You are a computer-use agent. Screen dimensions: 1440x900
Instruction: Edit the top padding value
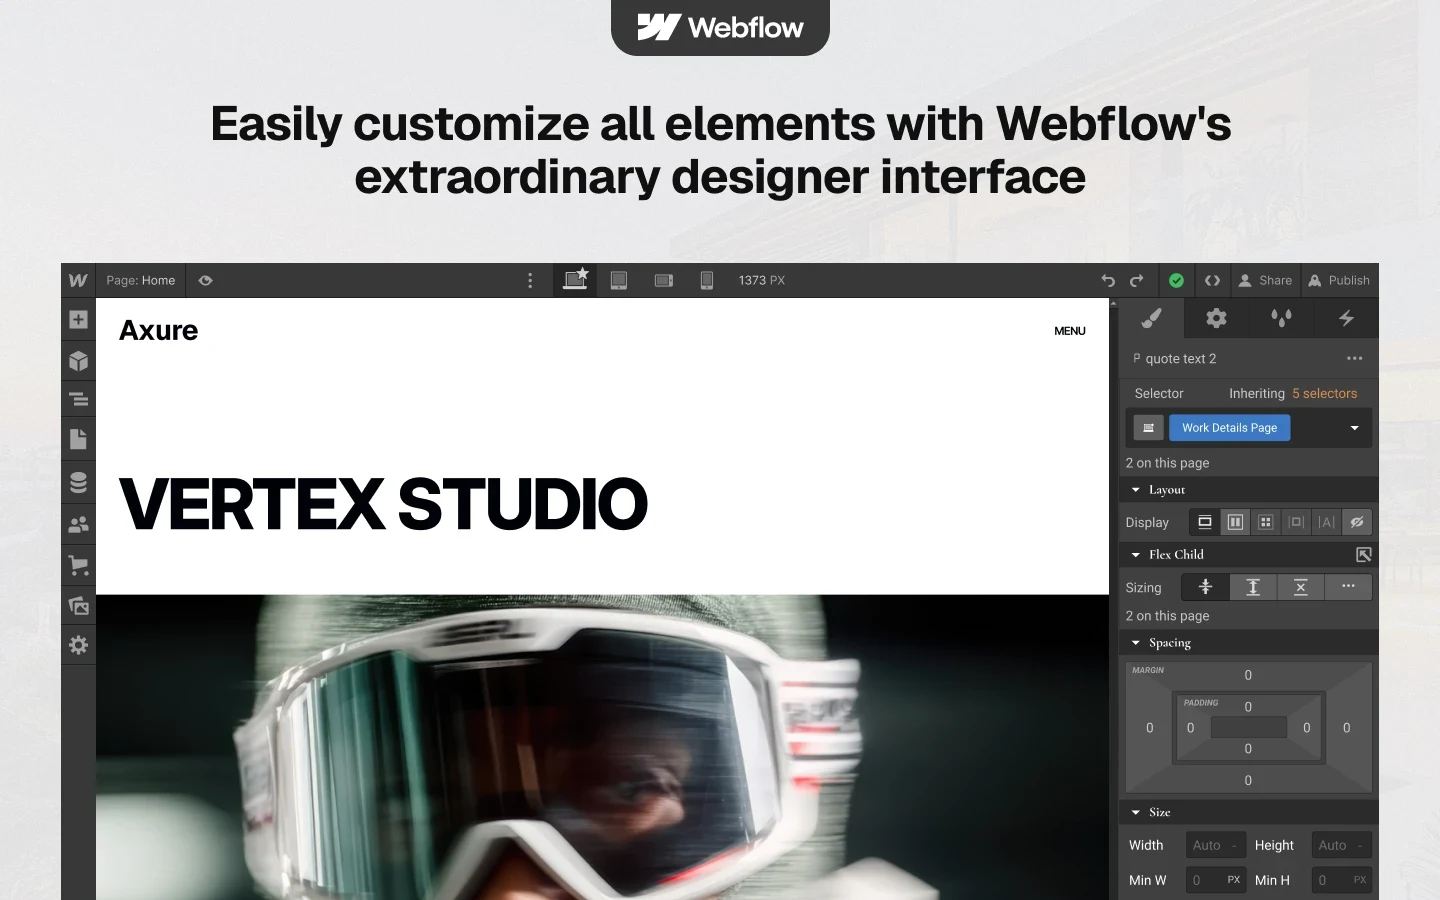click(1248, 707)
